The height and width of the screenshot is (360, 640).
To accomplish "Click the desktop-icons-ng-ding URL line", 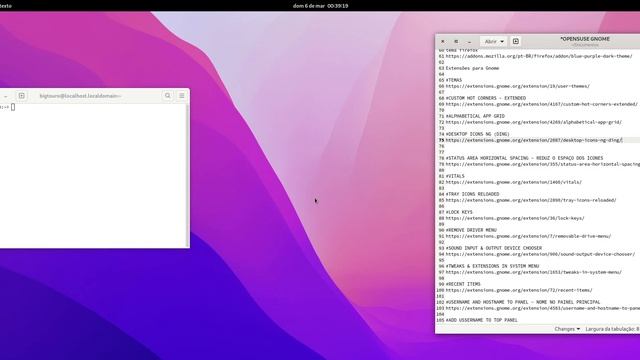I will pyautogui.click(x=534, y=140).
